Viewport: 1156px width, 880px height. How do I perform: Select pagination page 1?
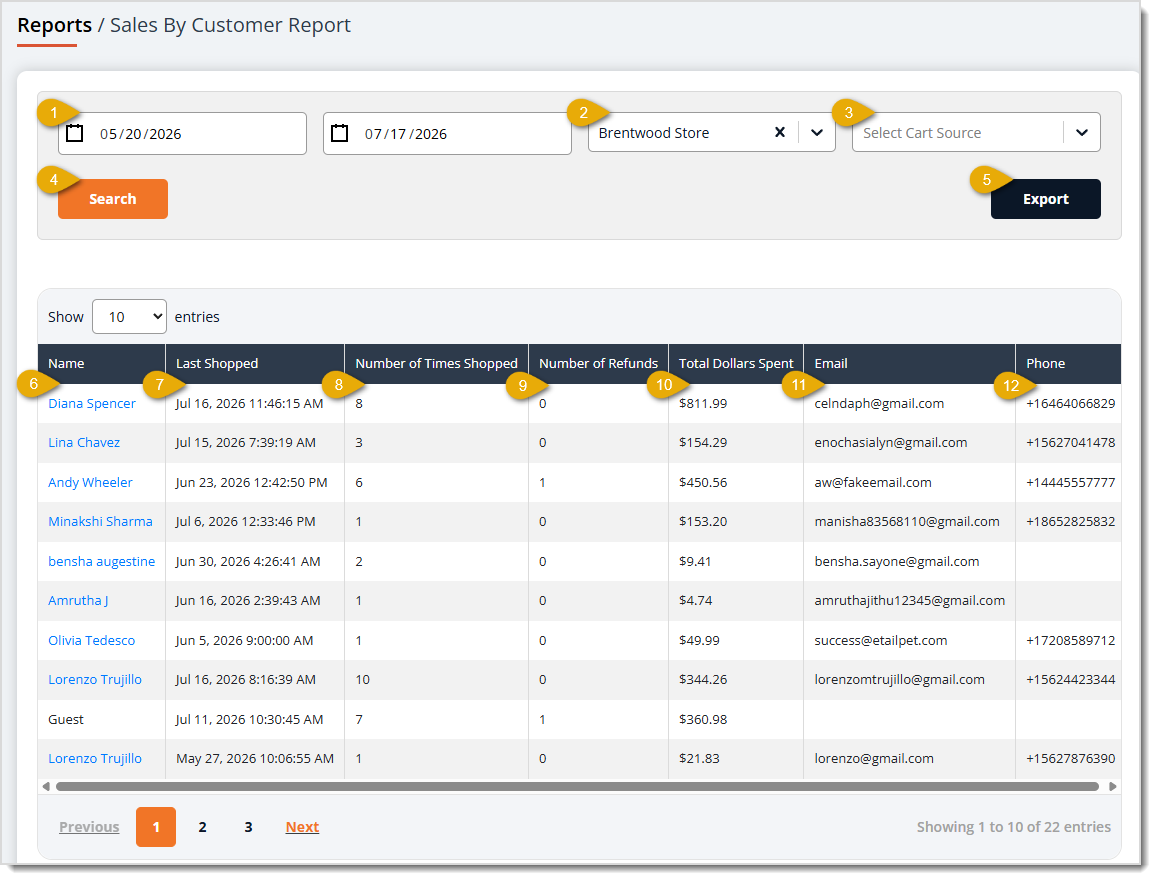click(x=156, y=827)
